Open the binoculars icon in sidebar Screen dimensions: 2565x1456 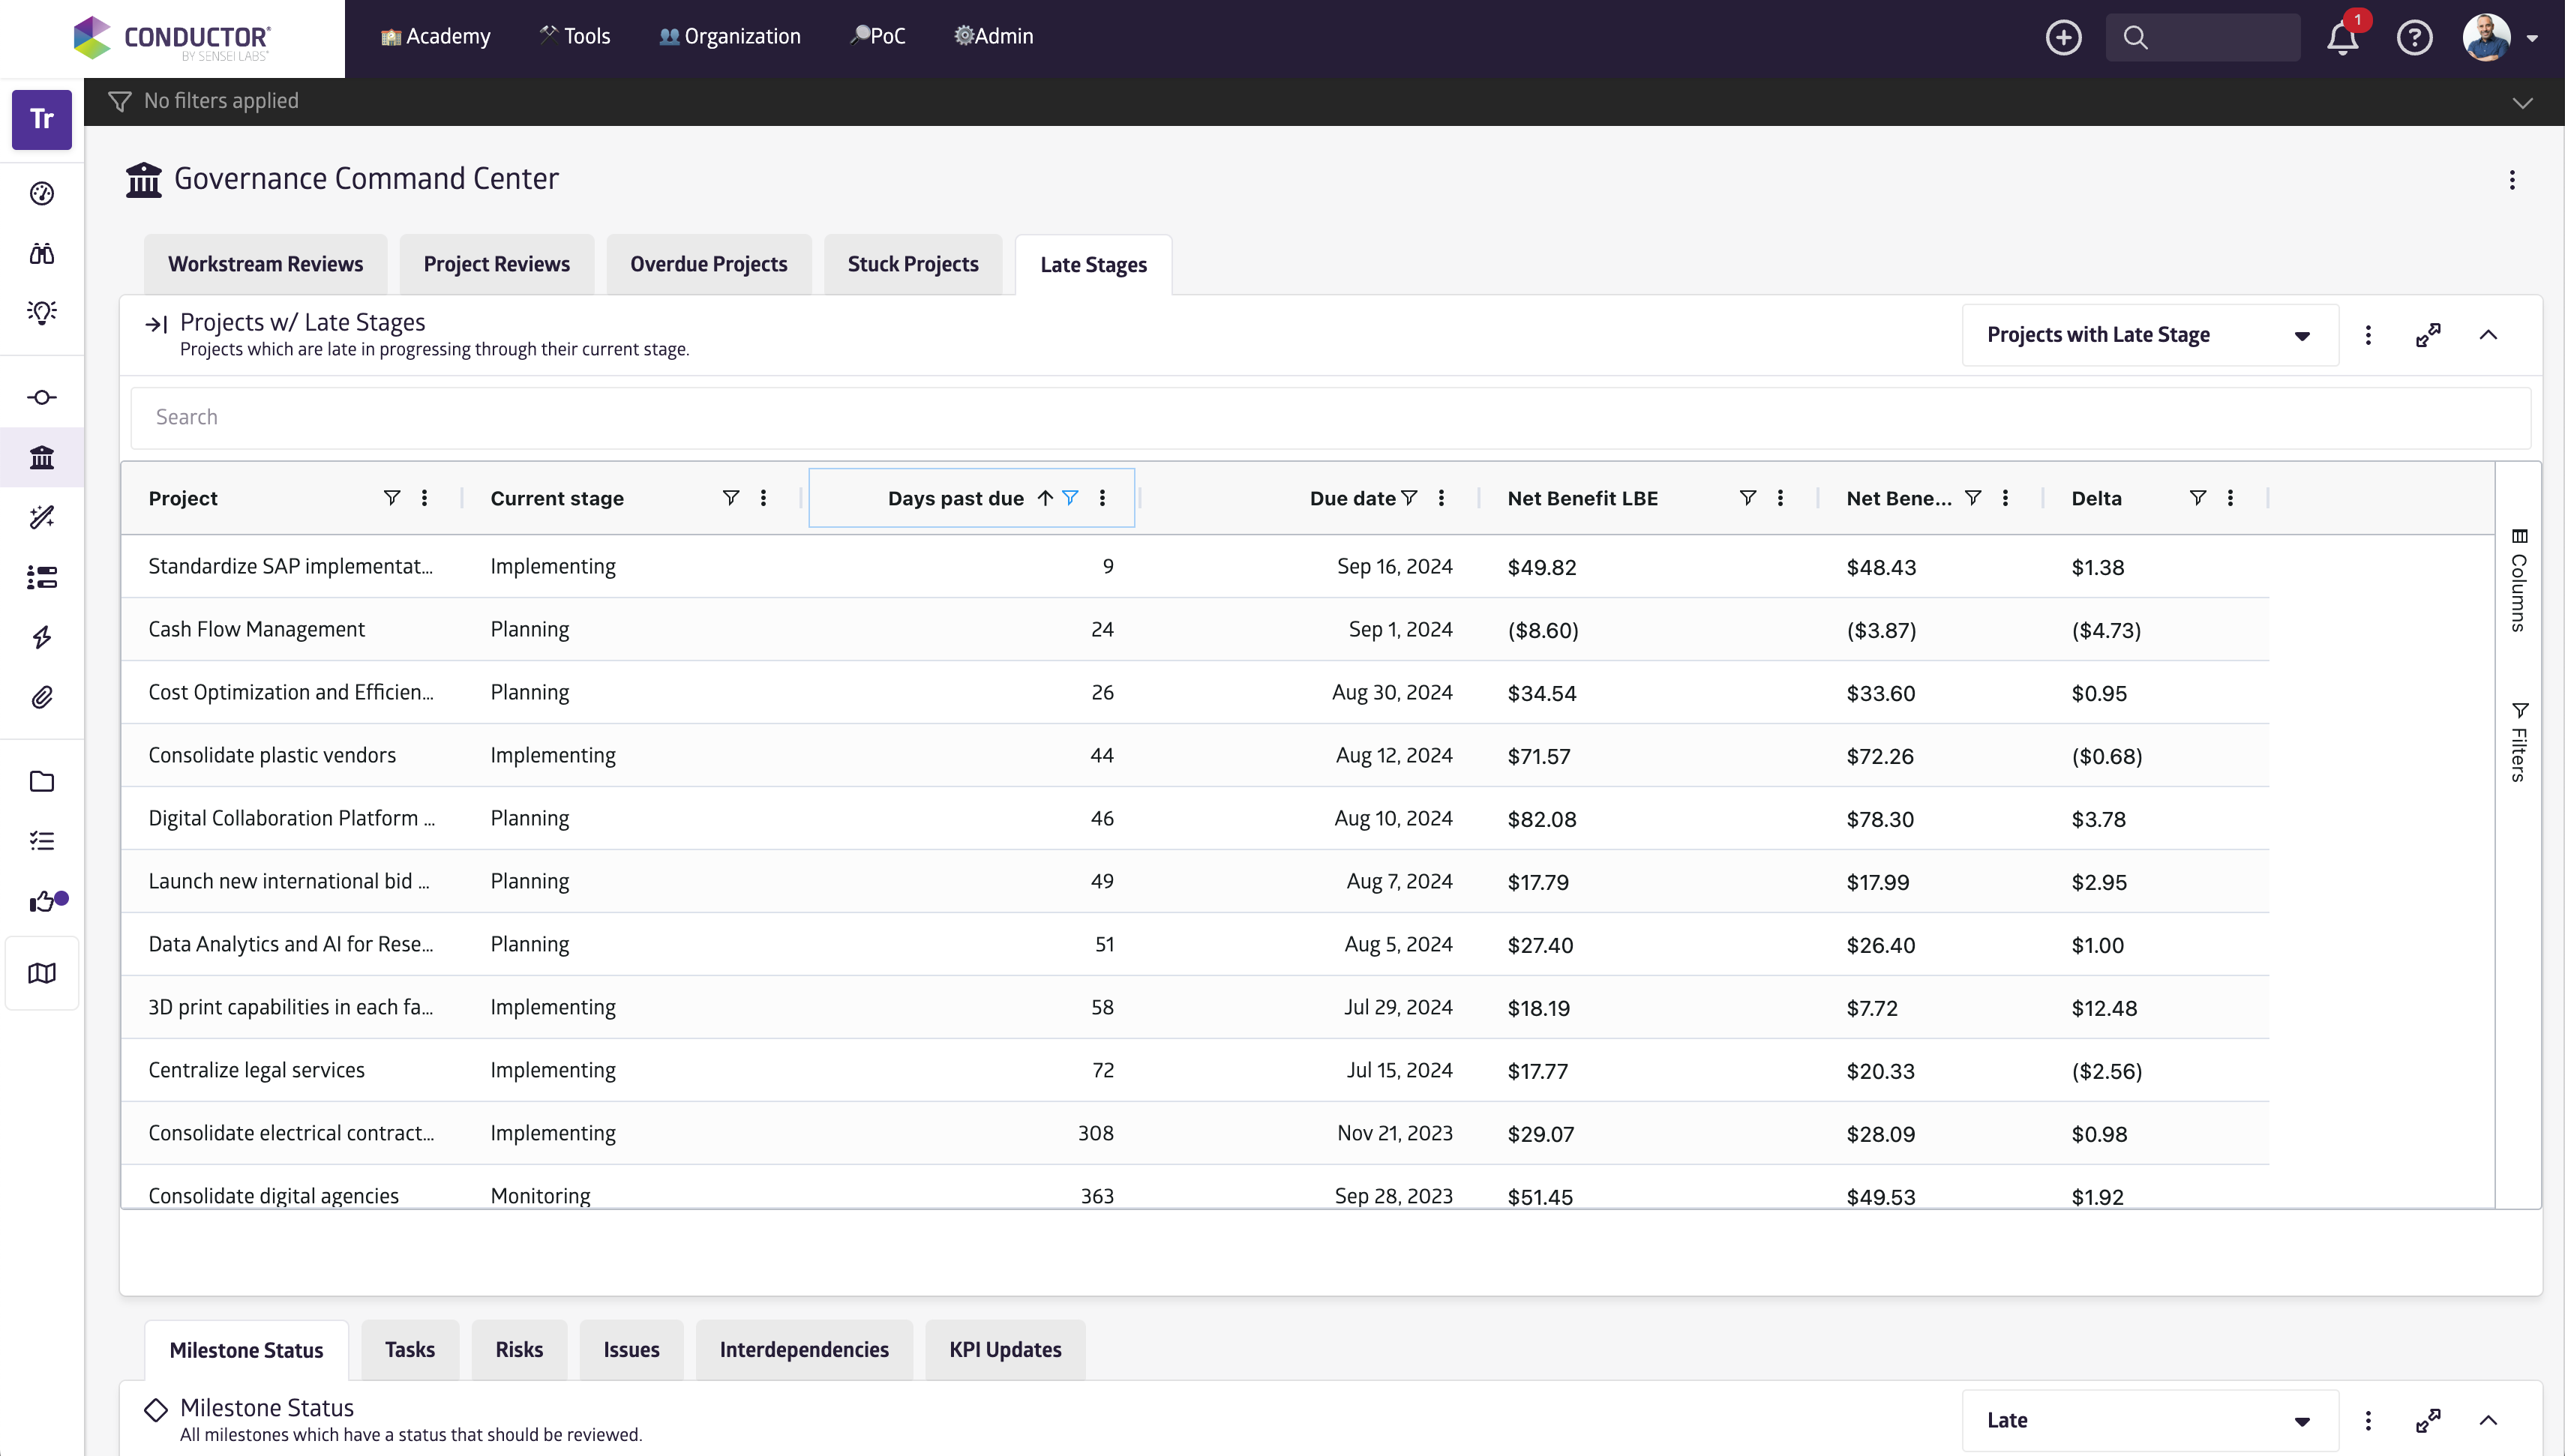(x=42, y=253)
